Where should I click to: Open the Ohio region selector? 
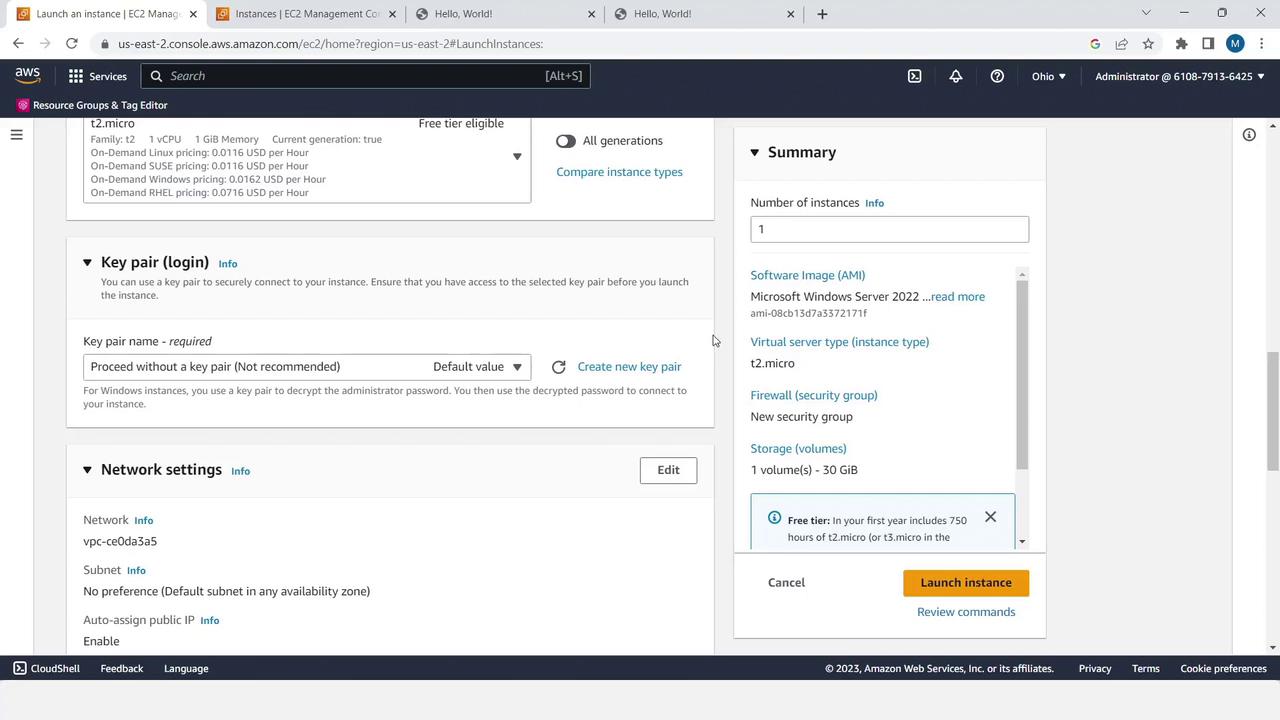click(1049, 76)
